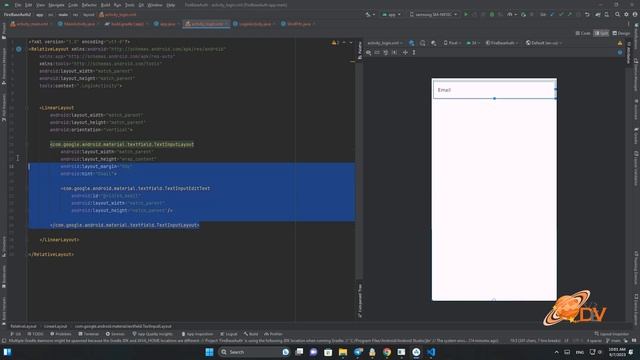Switch editor to Split view mode
This screenshot has height=360, width=640.
coord(602,33)
